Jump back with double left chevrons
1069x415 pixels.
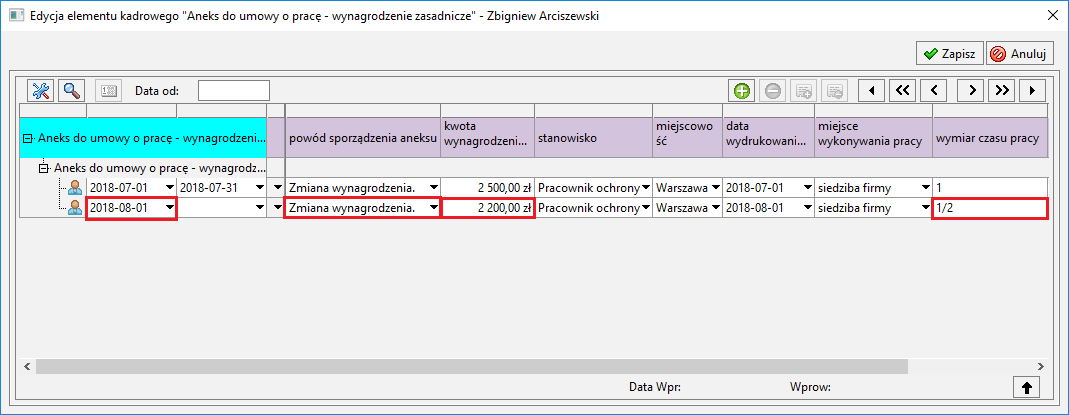(x=901, y=90)
